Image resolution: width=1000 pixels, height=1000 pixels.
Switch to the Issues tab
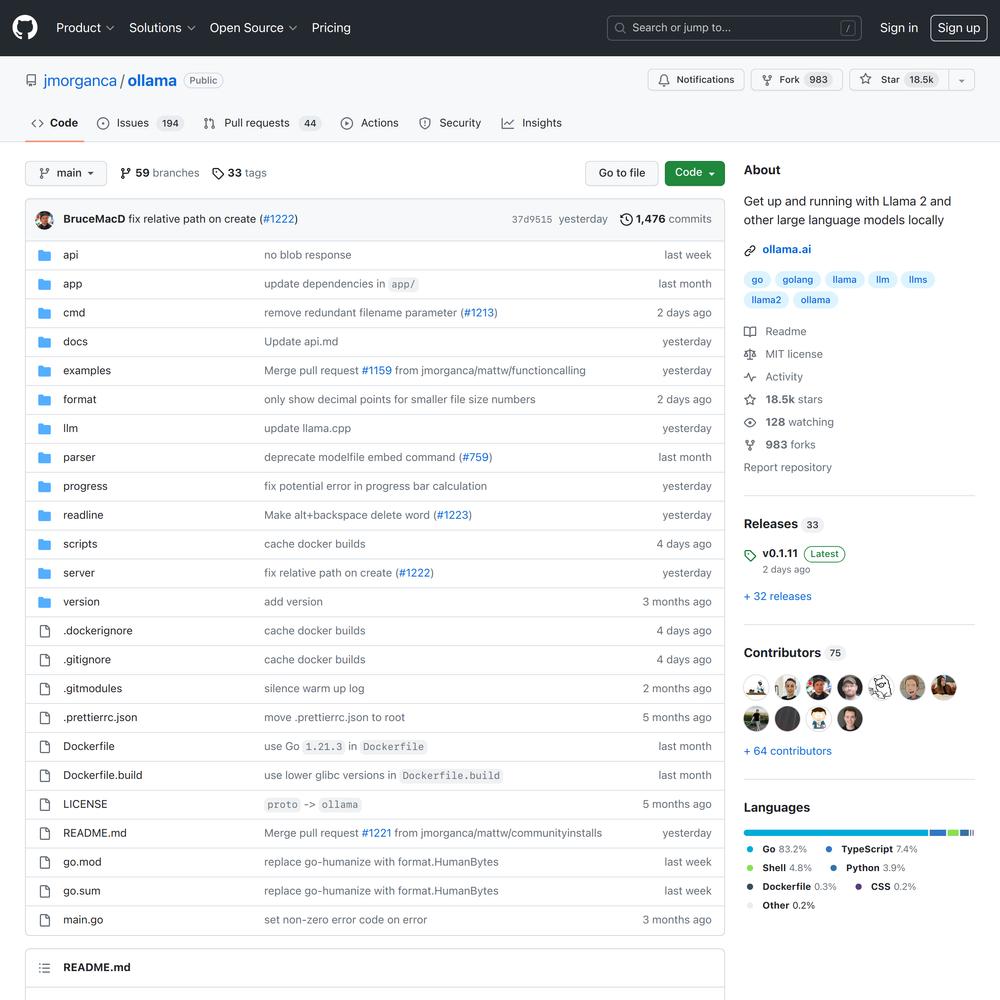(140, 123)
